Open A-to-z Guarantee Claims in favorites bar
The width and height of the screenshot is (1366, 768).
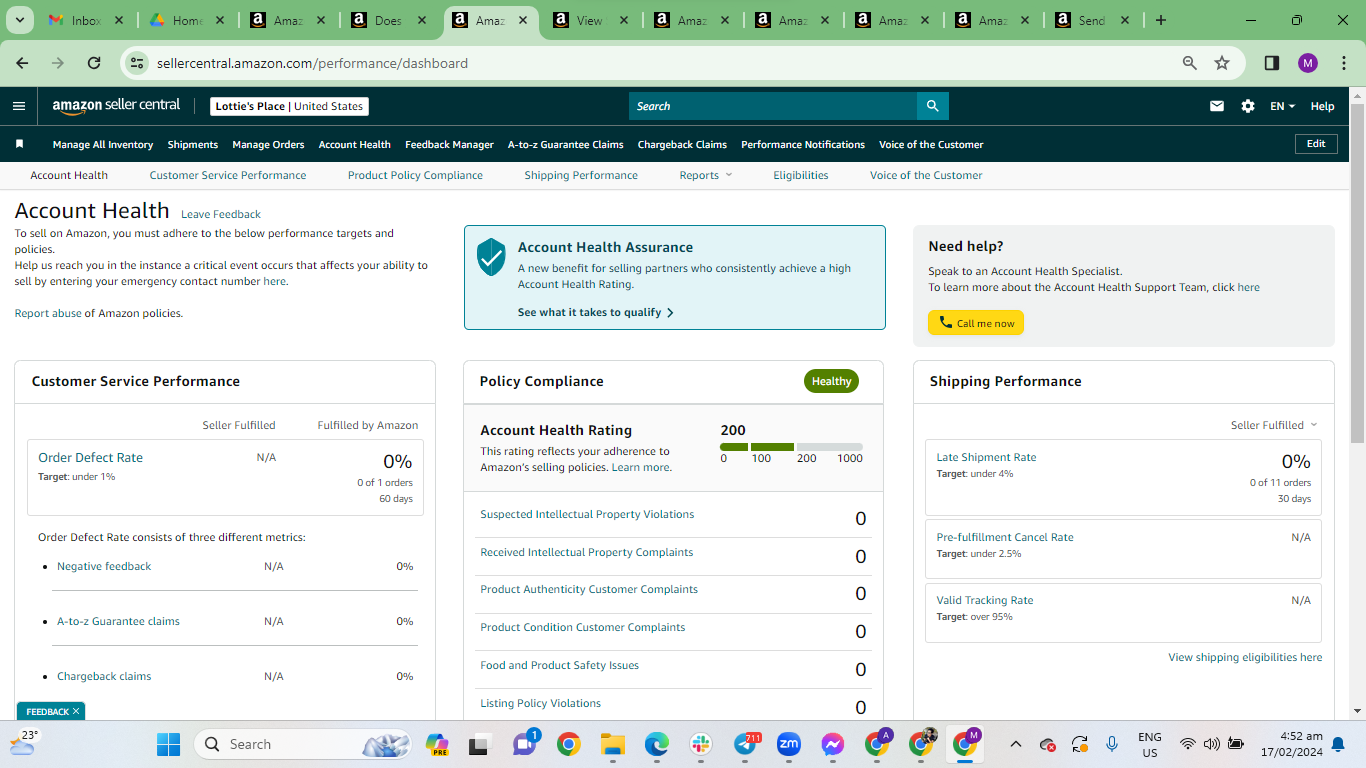click(566, 144)
